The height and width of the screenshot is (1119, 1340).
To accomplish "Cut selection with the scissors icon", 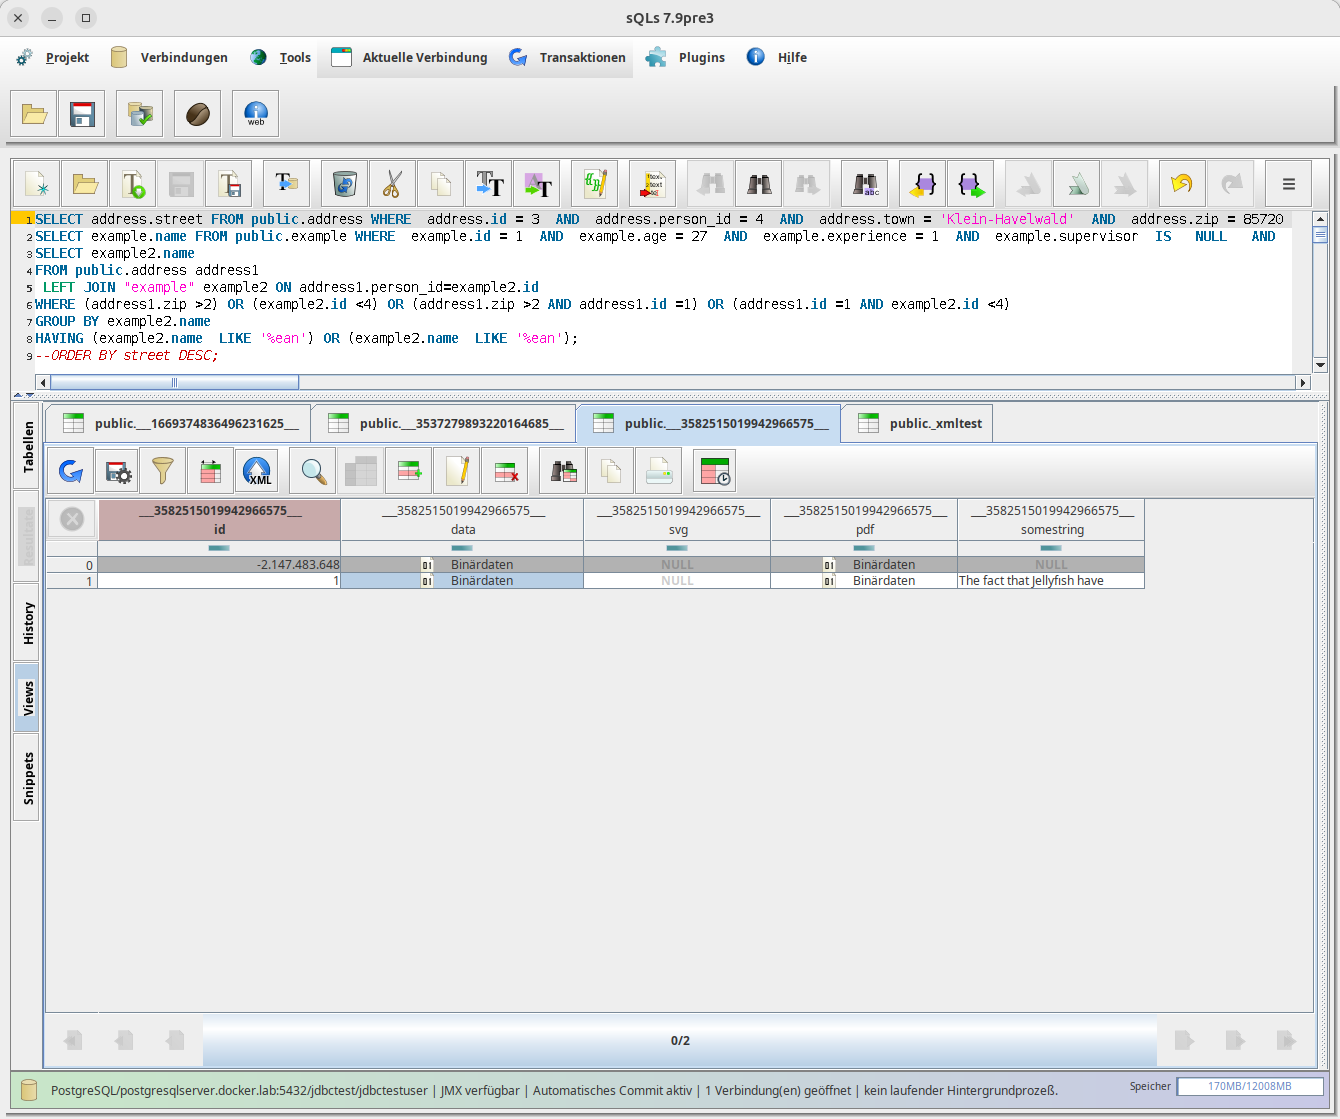I will point(393,184).
